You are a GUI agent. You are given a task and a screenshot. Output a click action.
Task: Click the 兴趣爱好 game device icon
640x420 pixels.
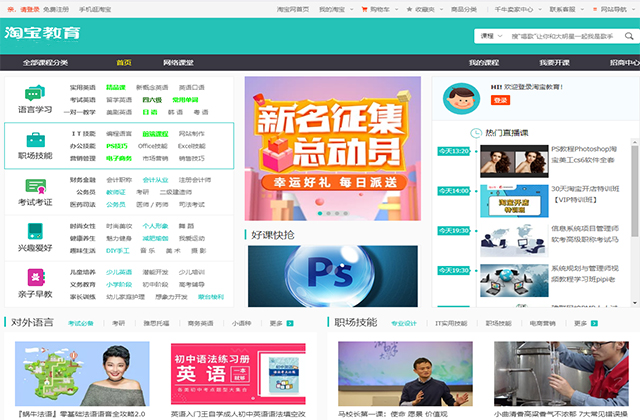pos(35,231)
